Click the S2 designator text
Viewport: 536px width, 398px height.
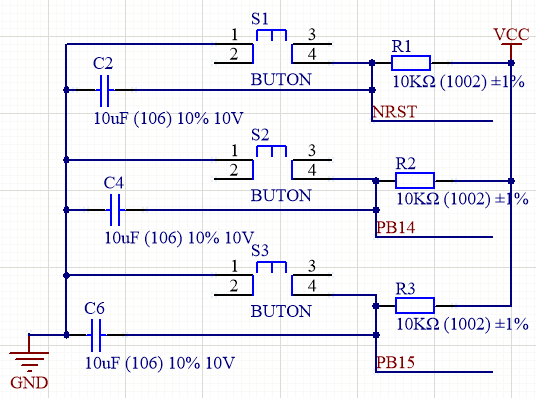point(260,135)
